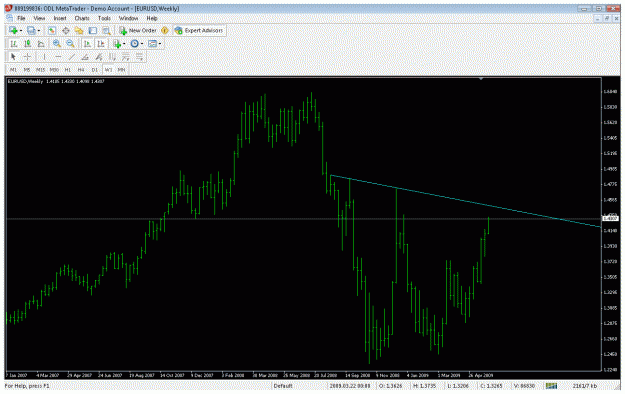Click the chart system icon left of File
Screen dimensions: 625x394
[x=9, y=18]
